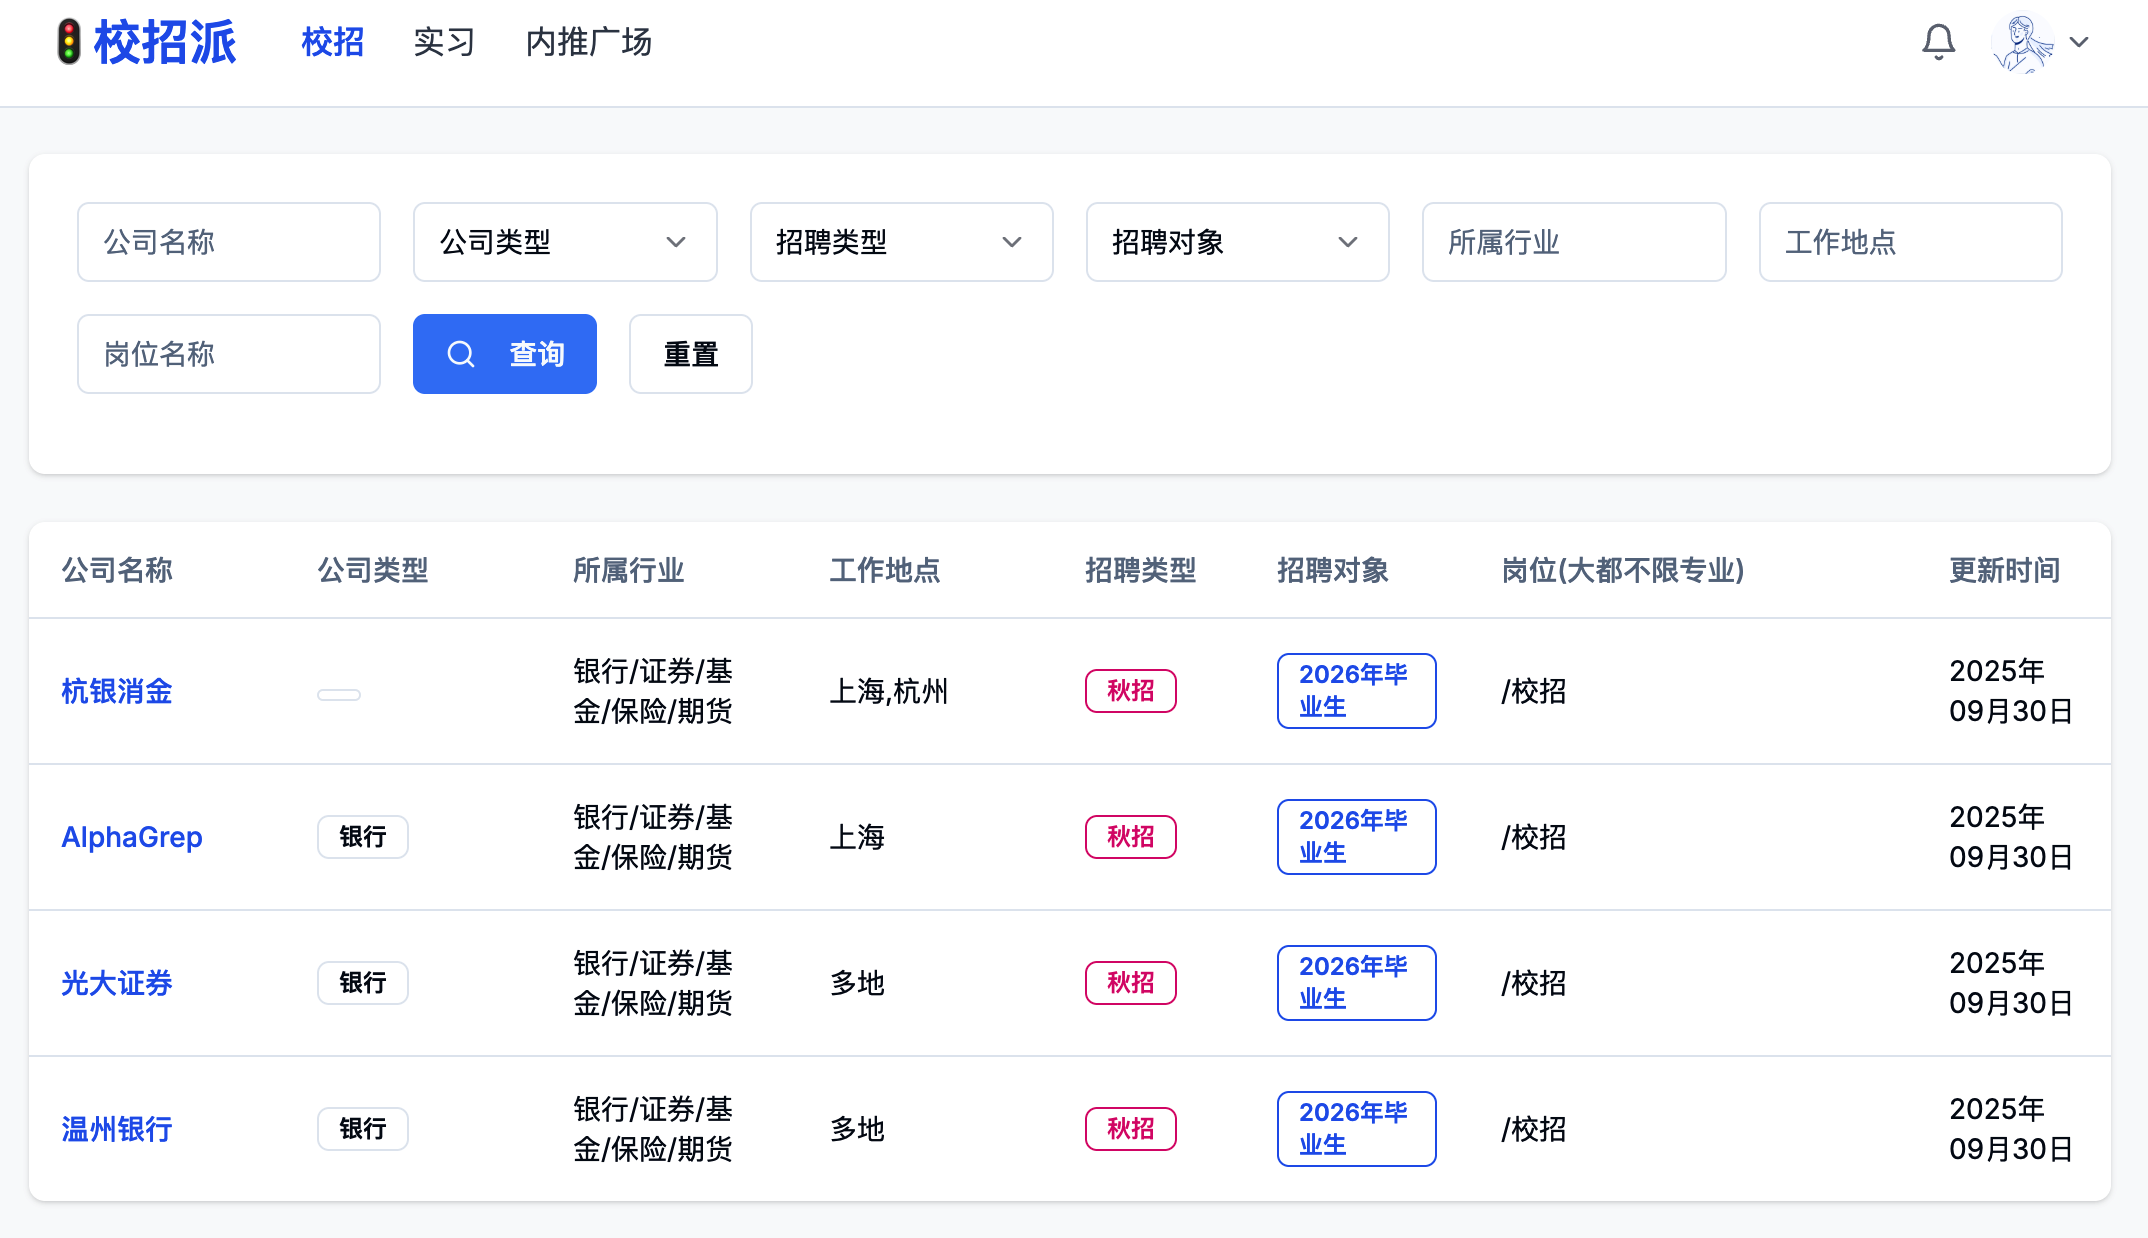This screenshot has height=1238, width=2148.
Task: Select the 校招 navigation tab
Action: point(333,42)
